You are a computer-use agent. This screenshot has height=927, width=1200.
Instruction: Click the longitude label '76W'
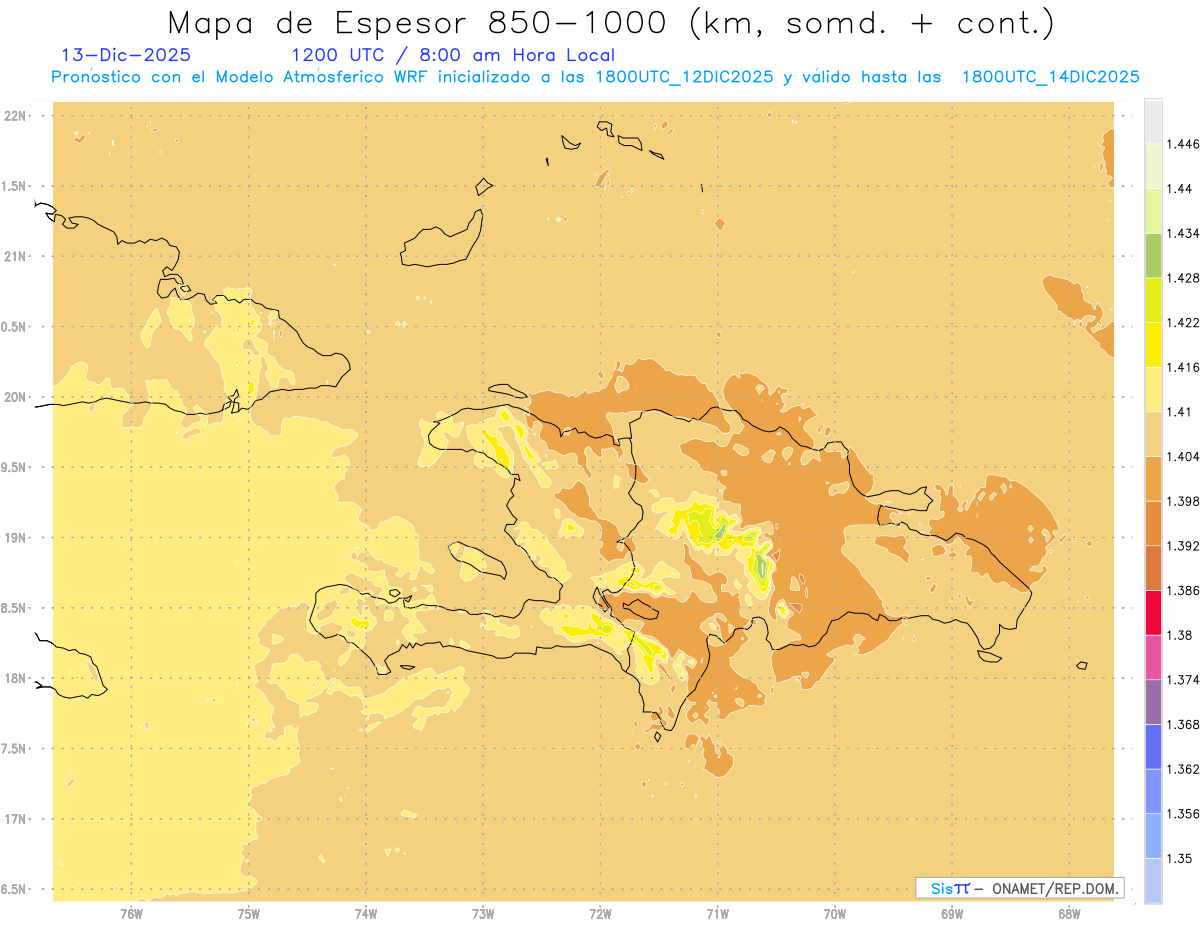(131, 914)
